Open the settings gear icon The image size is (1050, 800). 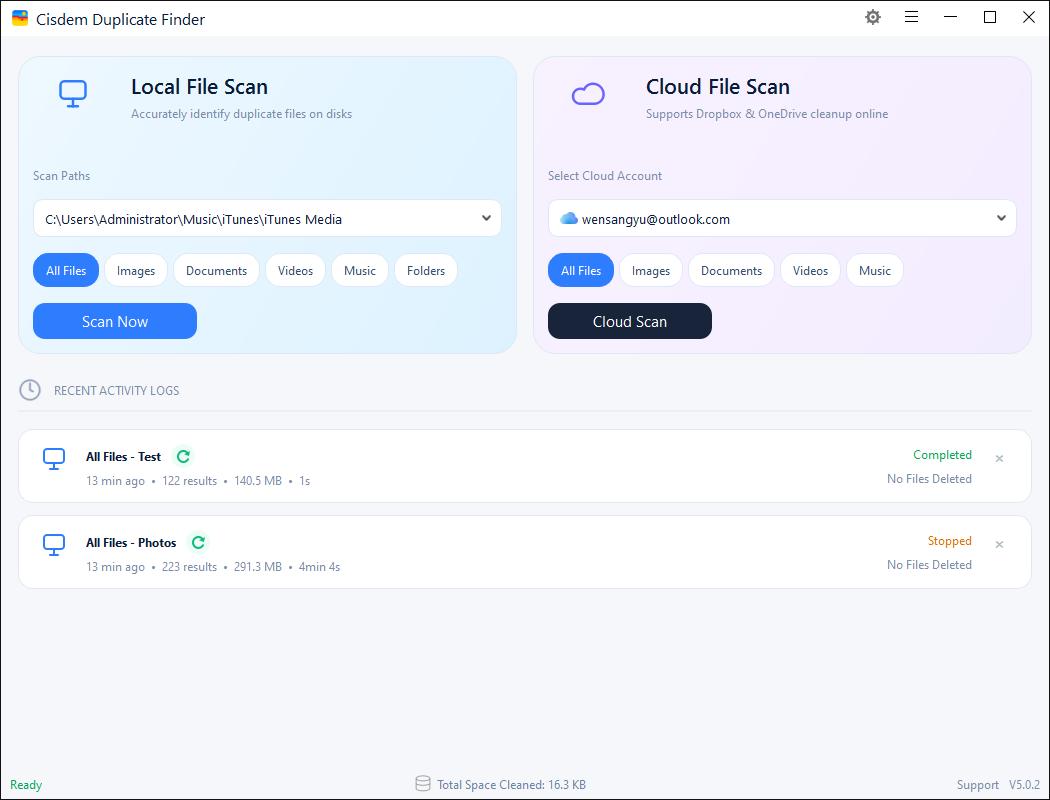pyautogui.click(x=873, y=17)
